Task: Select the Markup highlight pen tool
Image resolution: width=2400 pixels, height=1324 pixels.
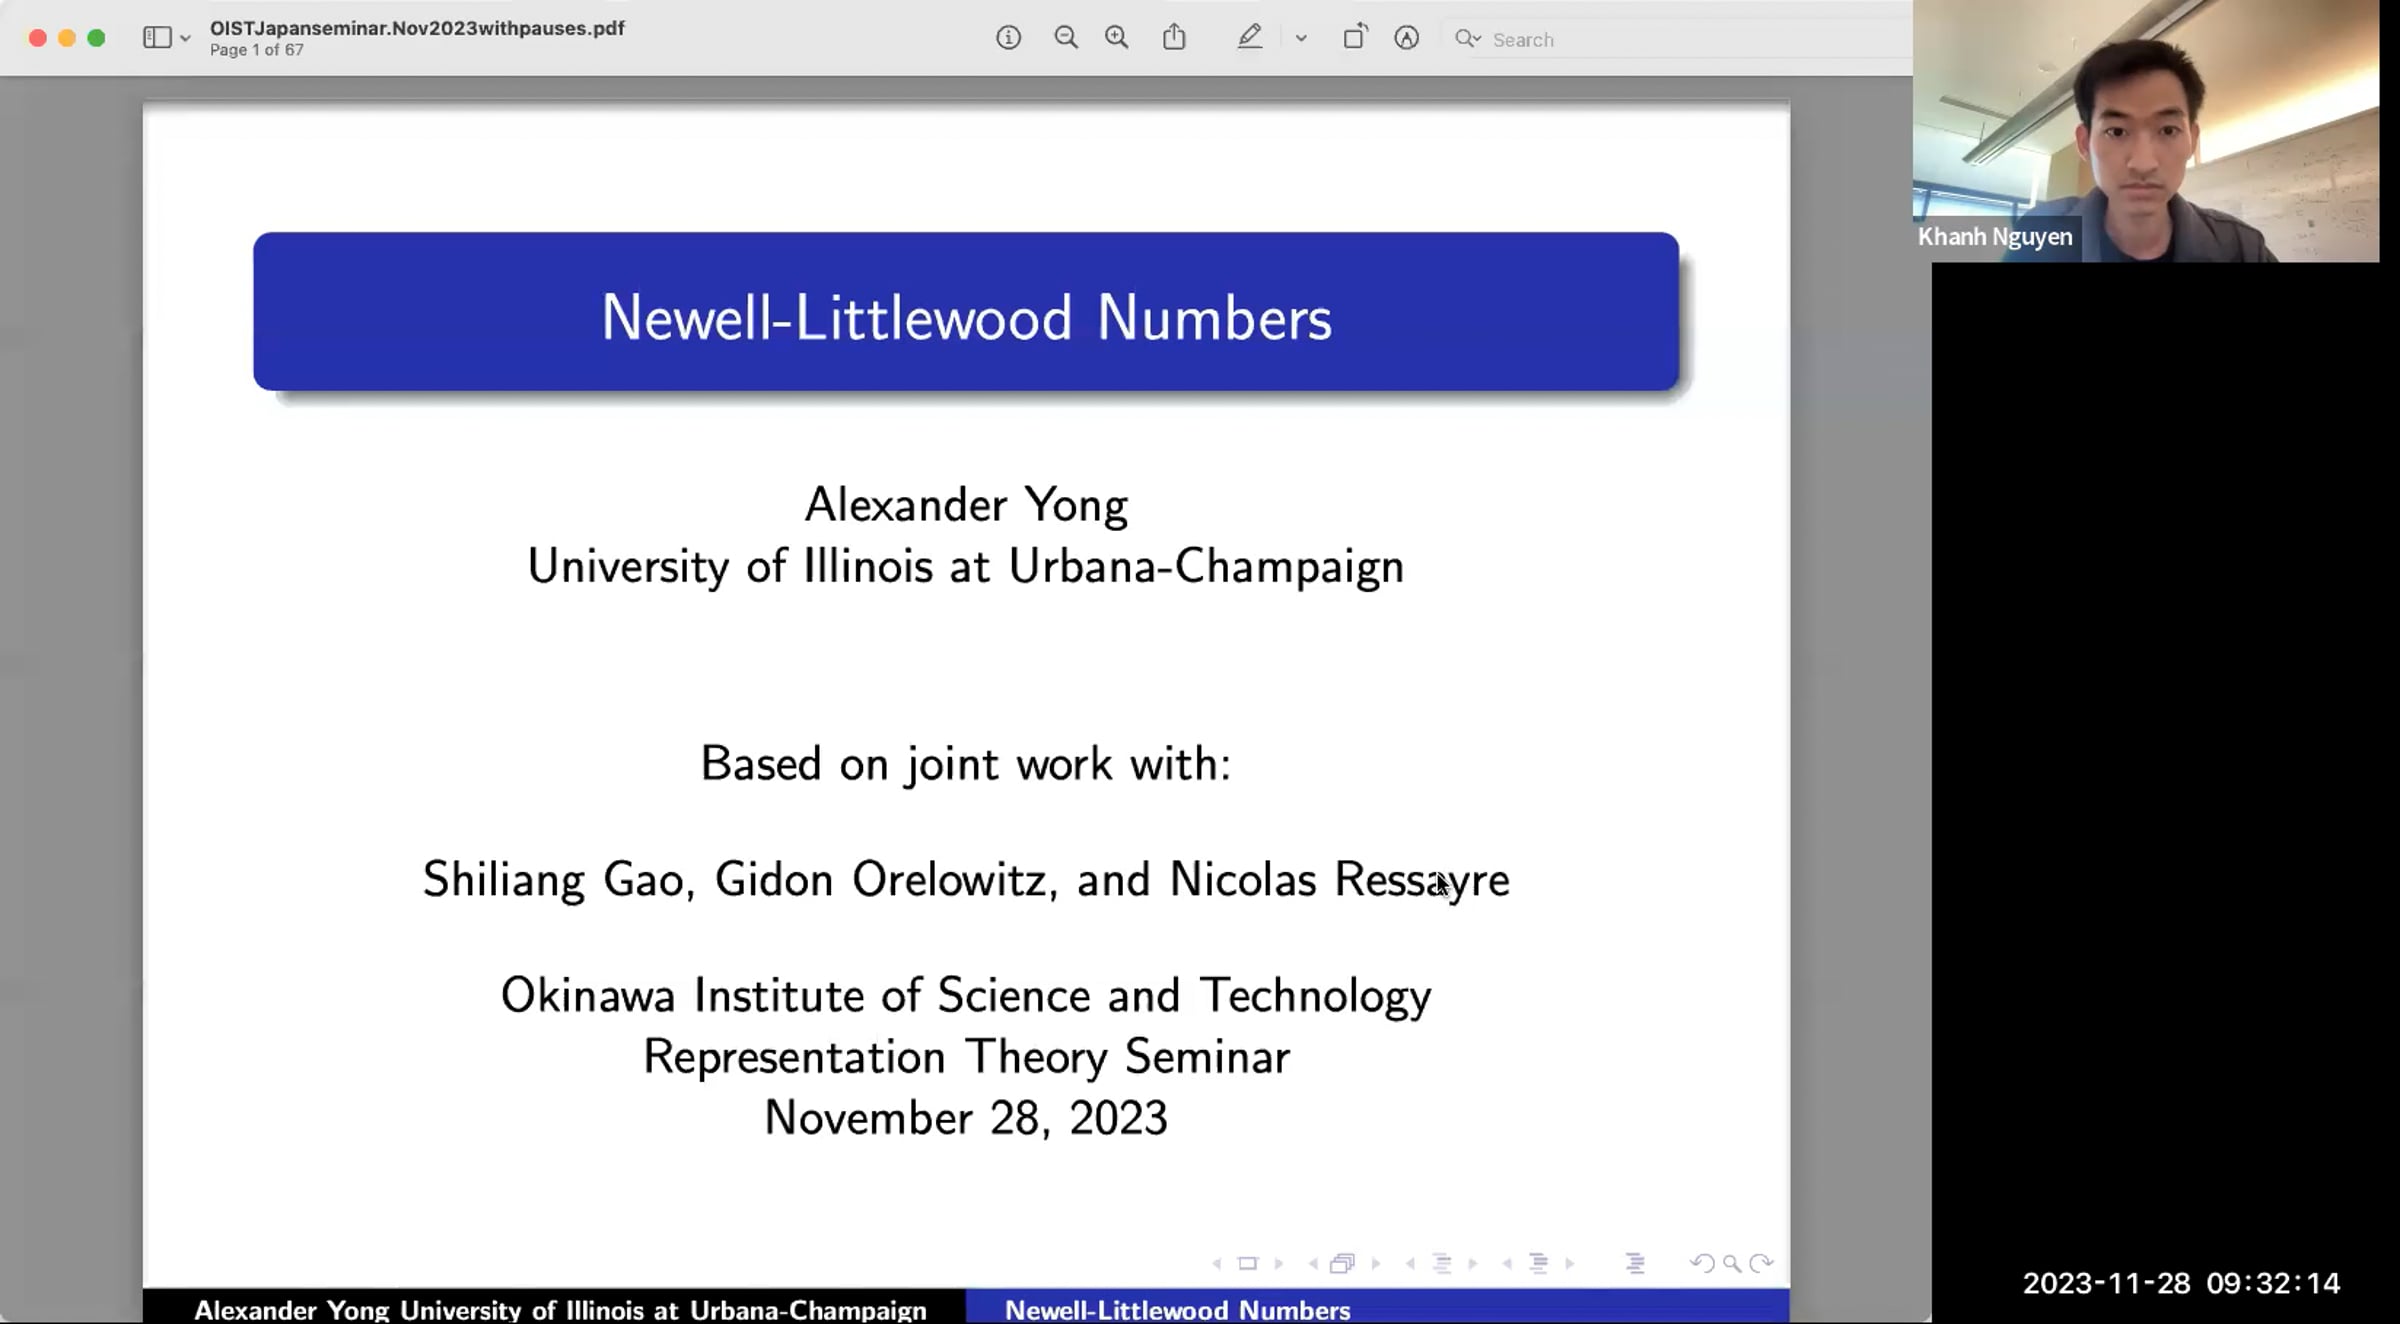Action: tap(1249, 38)
